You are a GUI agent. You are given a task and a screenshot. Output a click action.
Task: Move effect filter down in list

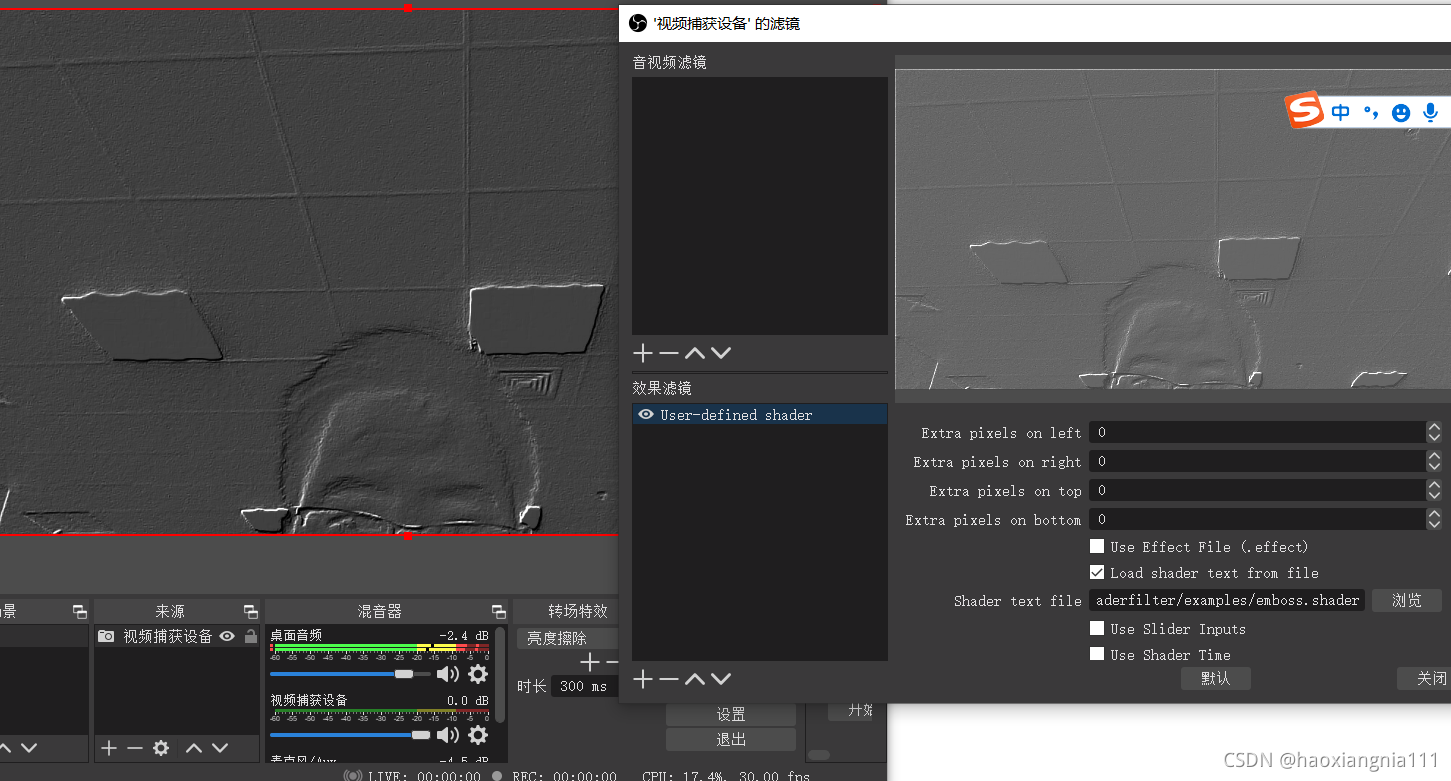721,680
